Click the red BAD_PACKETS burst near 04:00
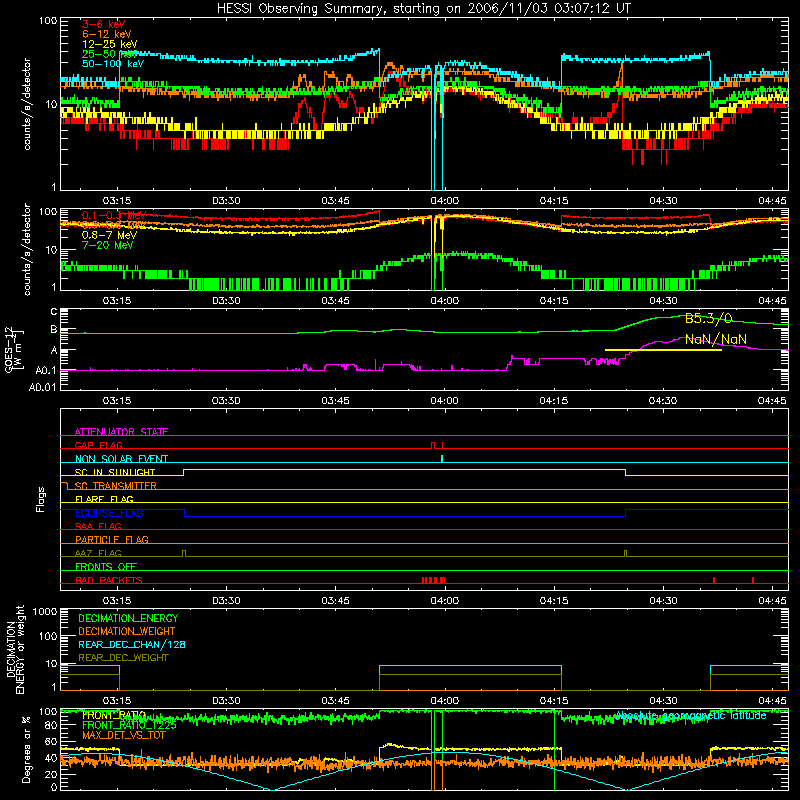The width and height of the screenshot is (800, 800). pyautogui.click(x=433, y=580)
